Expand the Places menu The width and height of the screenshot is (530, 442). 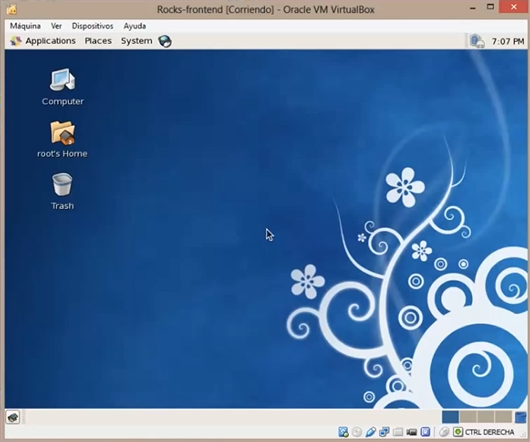tap(98, 41)
